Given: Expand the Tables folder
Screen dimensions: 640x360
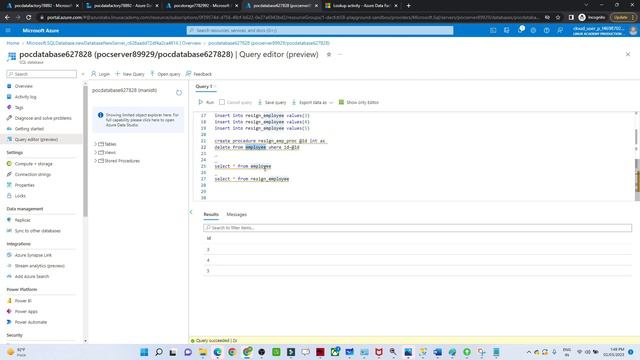Looking at the screenshot, I should (96, 144).
